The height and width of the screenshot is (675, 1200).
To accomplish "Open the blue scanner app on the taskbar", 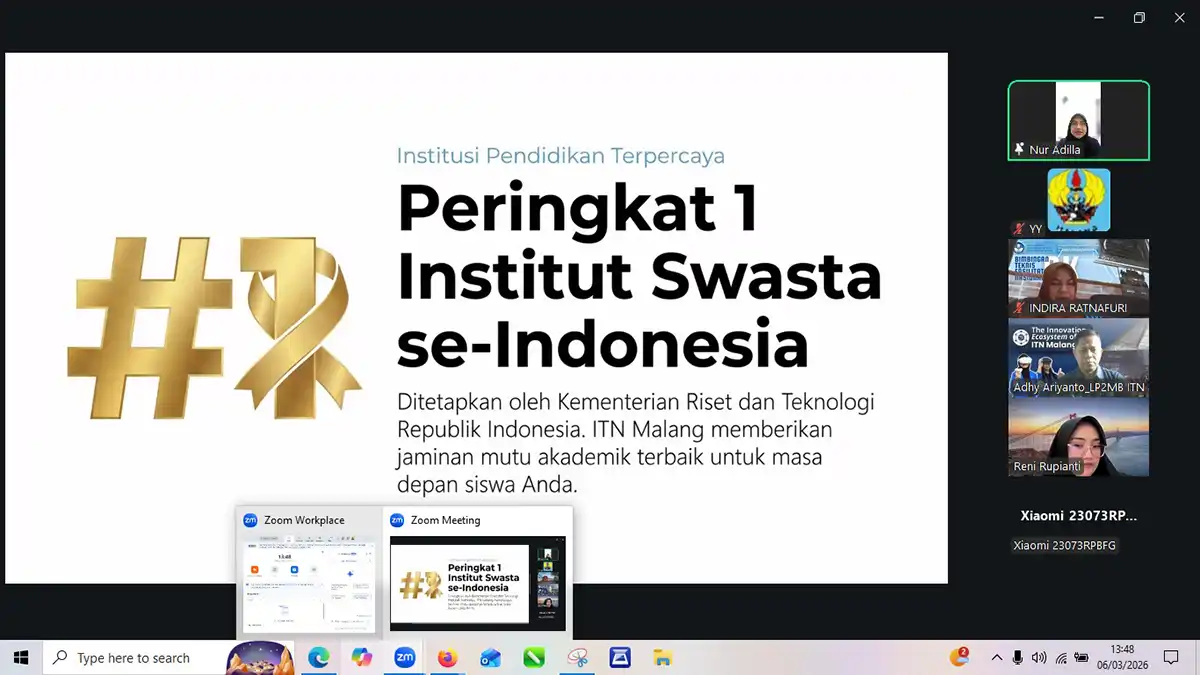I will point(620,658).
